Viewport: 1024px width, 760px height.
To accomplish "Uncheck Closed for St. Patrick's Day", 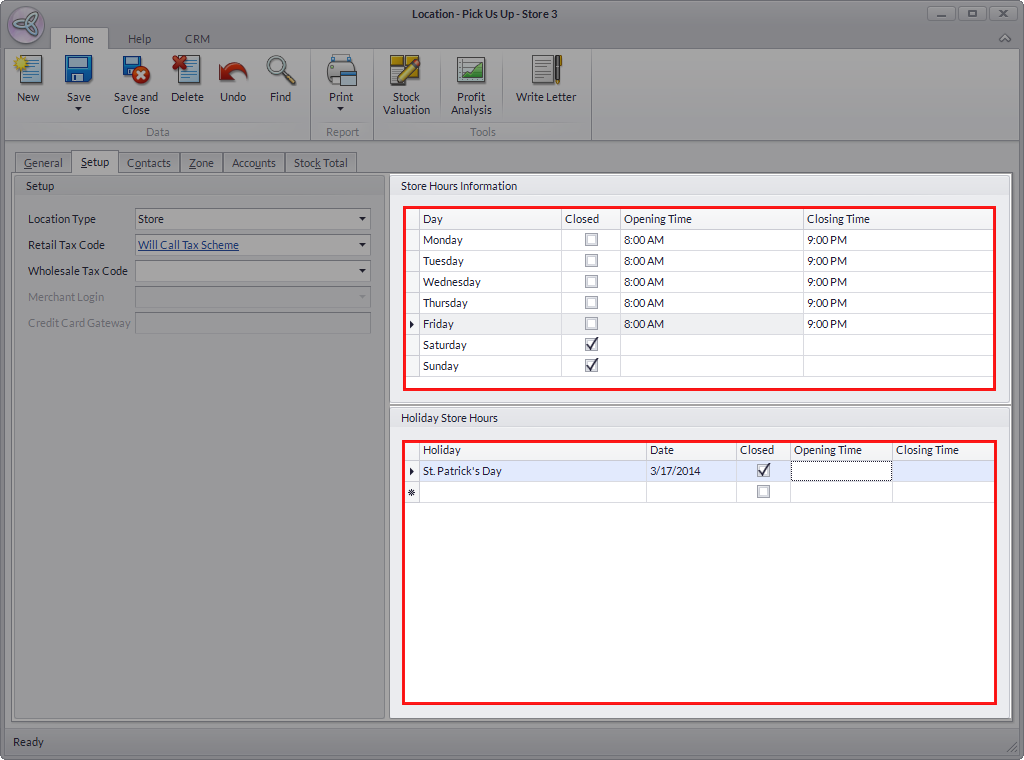I will (763, 471).
